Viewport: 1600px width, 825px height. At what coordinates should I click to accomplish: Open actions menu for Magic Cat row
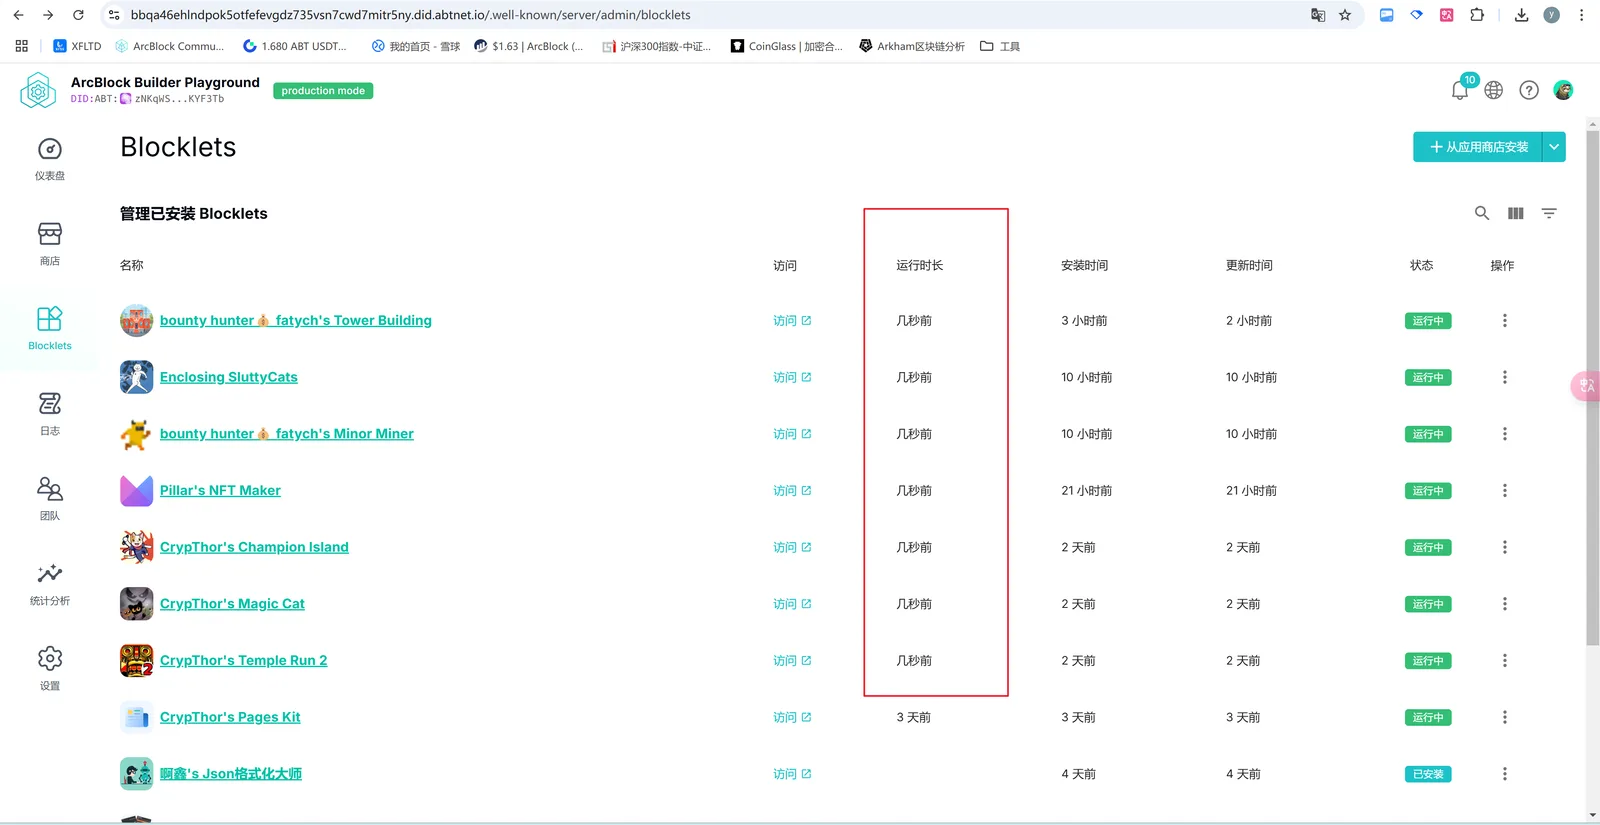(x=1504, y=604)
